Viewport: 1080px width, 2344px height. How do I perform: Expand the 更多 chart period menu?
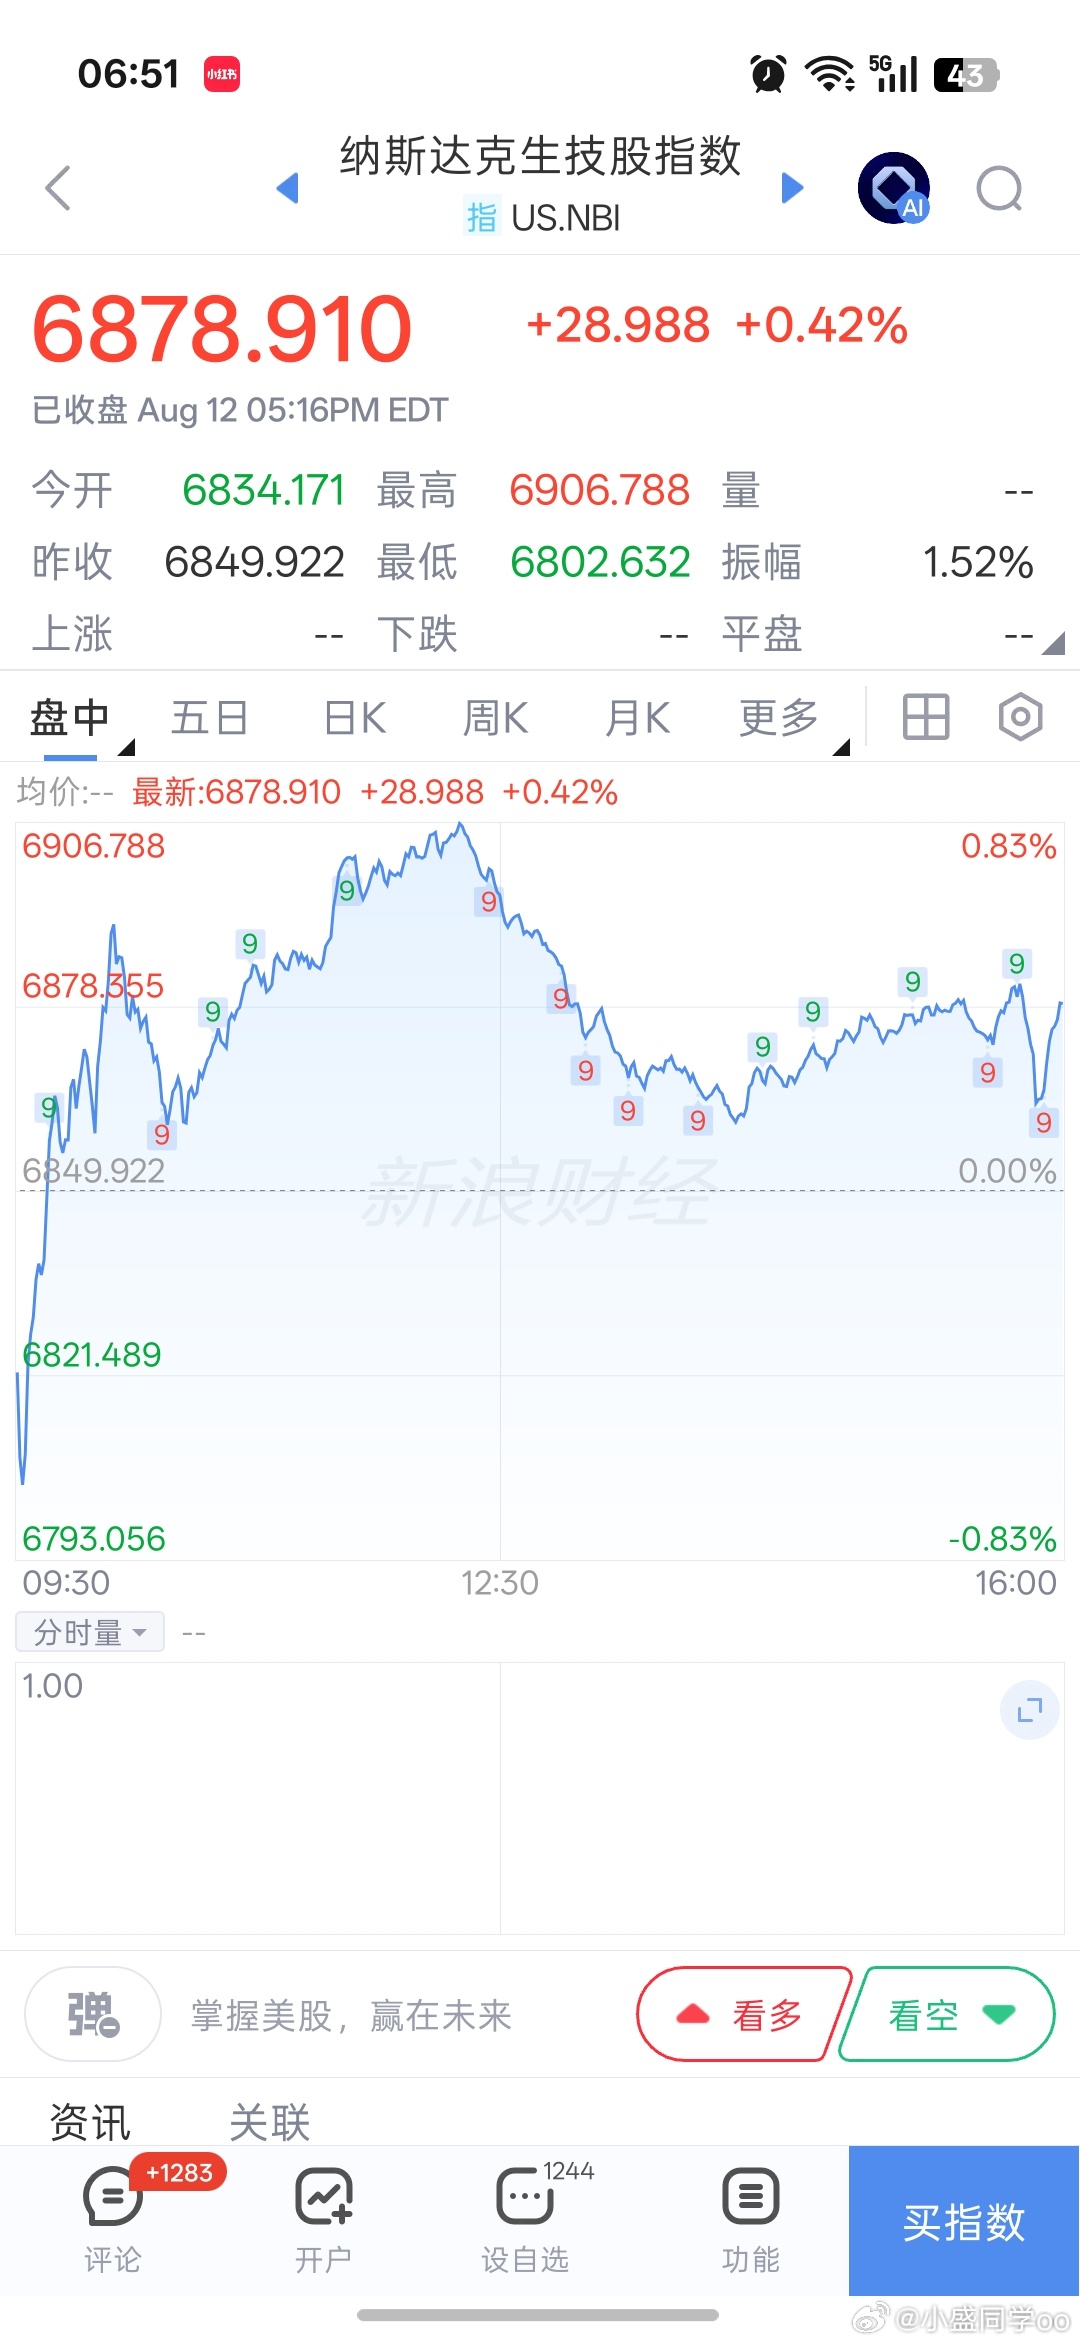(x=780, y=718)
